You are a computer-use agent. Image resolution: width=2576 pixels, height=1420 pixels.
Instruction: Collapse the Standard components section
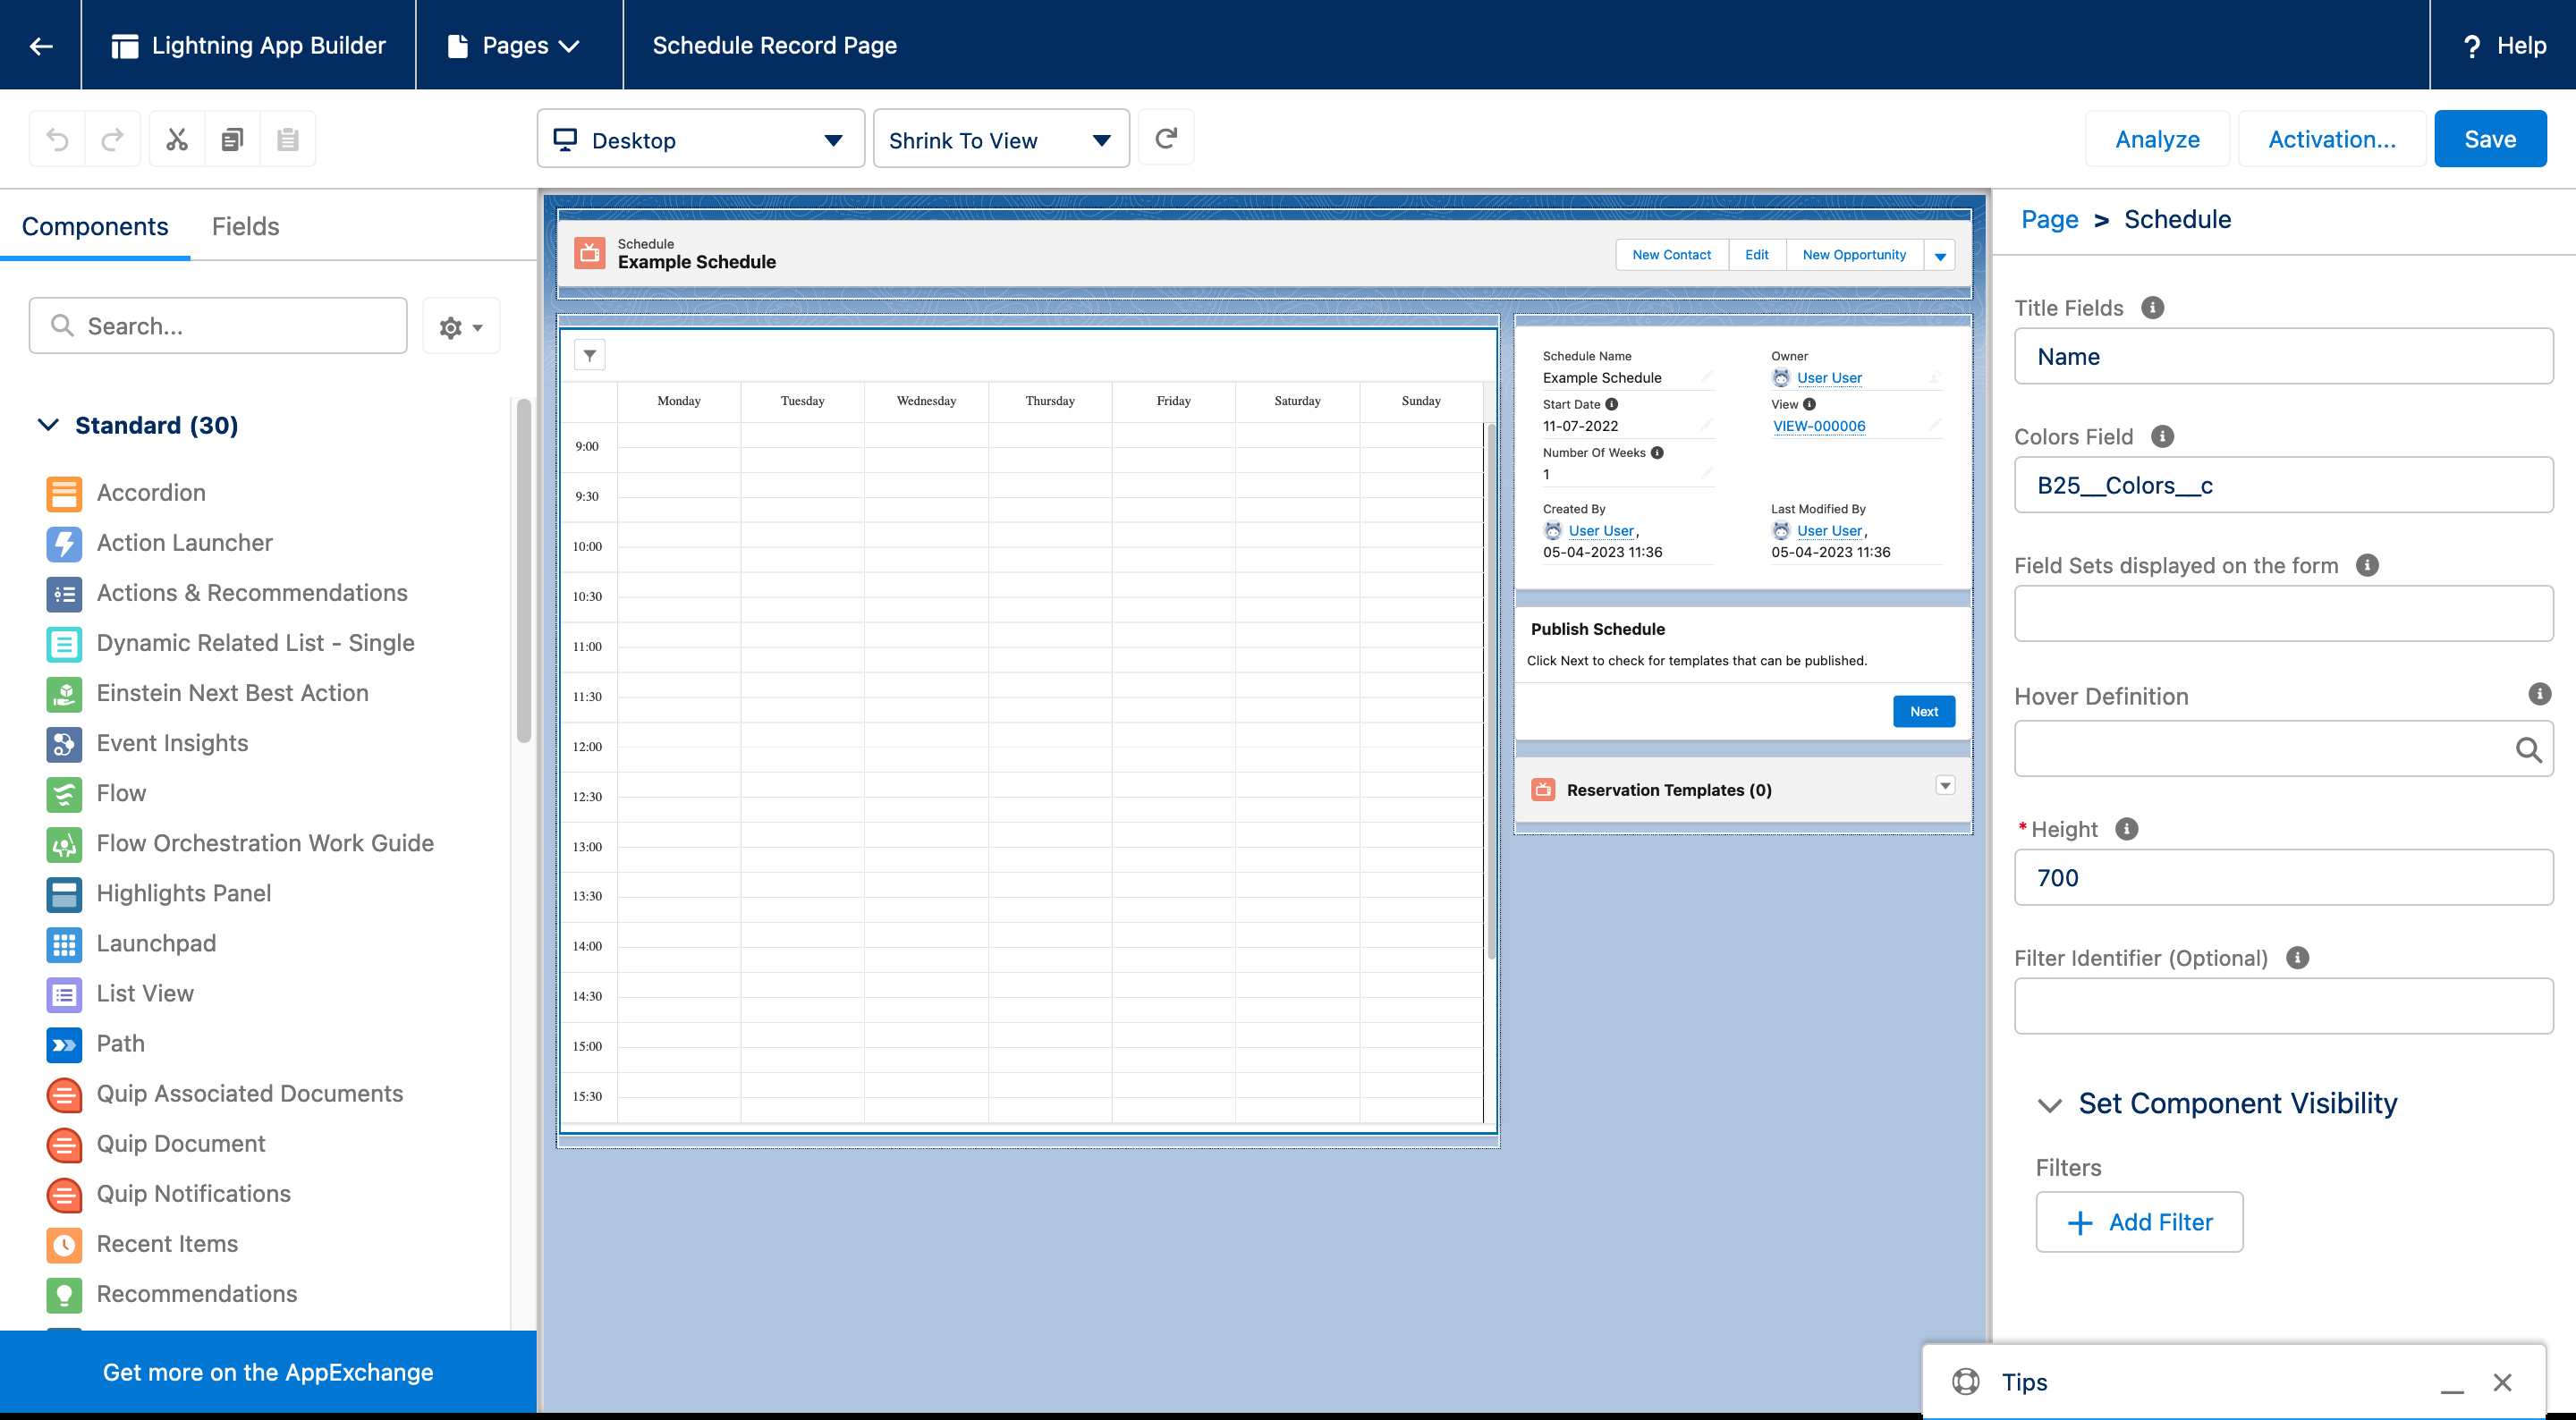[x=48, y=425]
